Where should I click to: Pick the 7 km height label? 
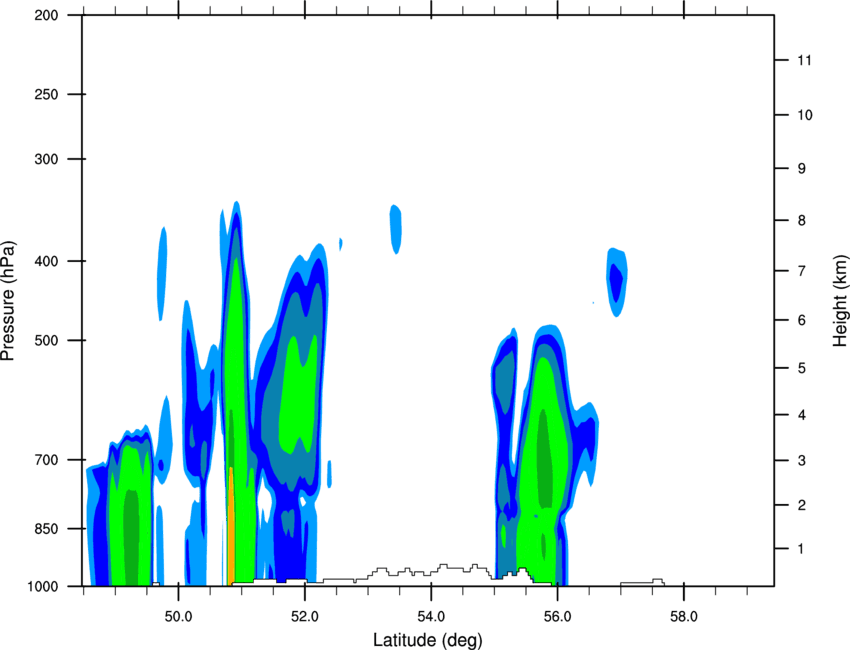coord(801,271)
